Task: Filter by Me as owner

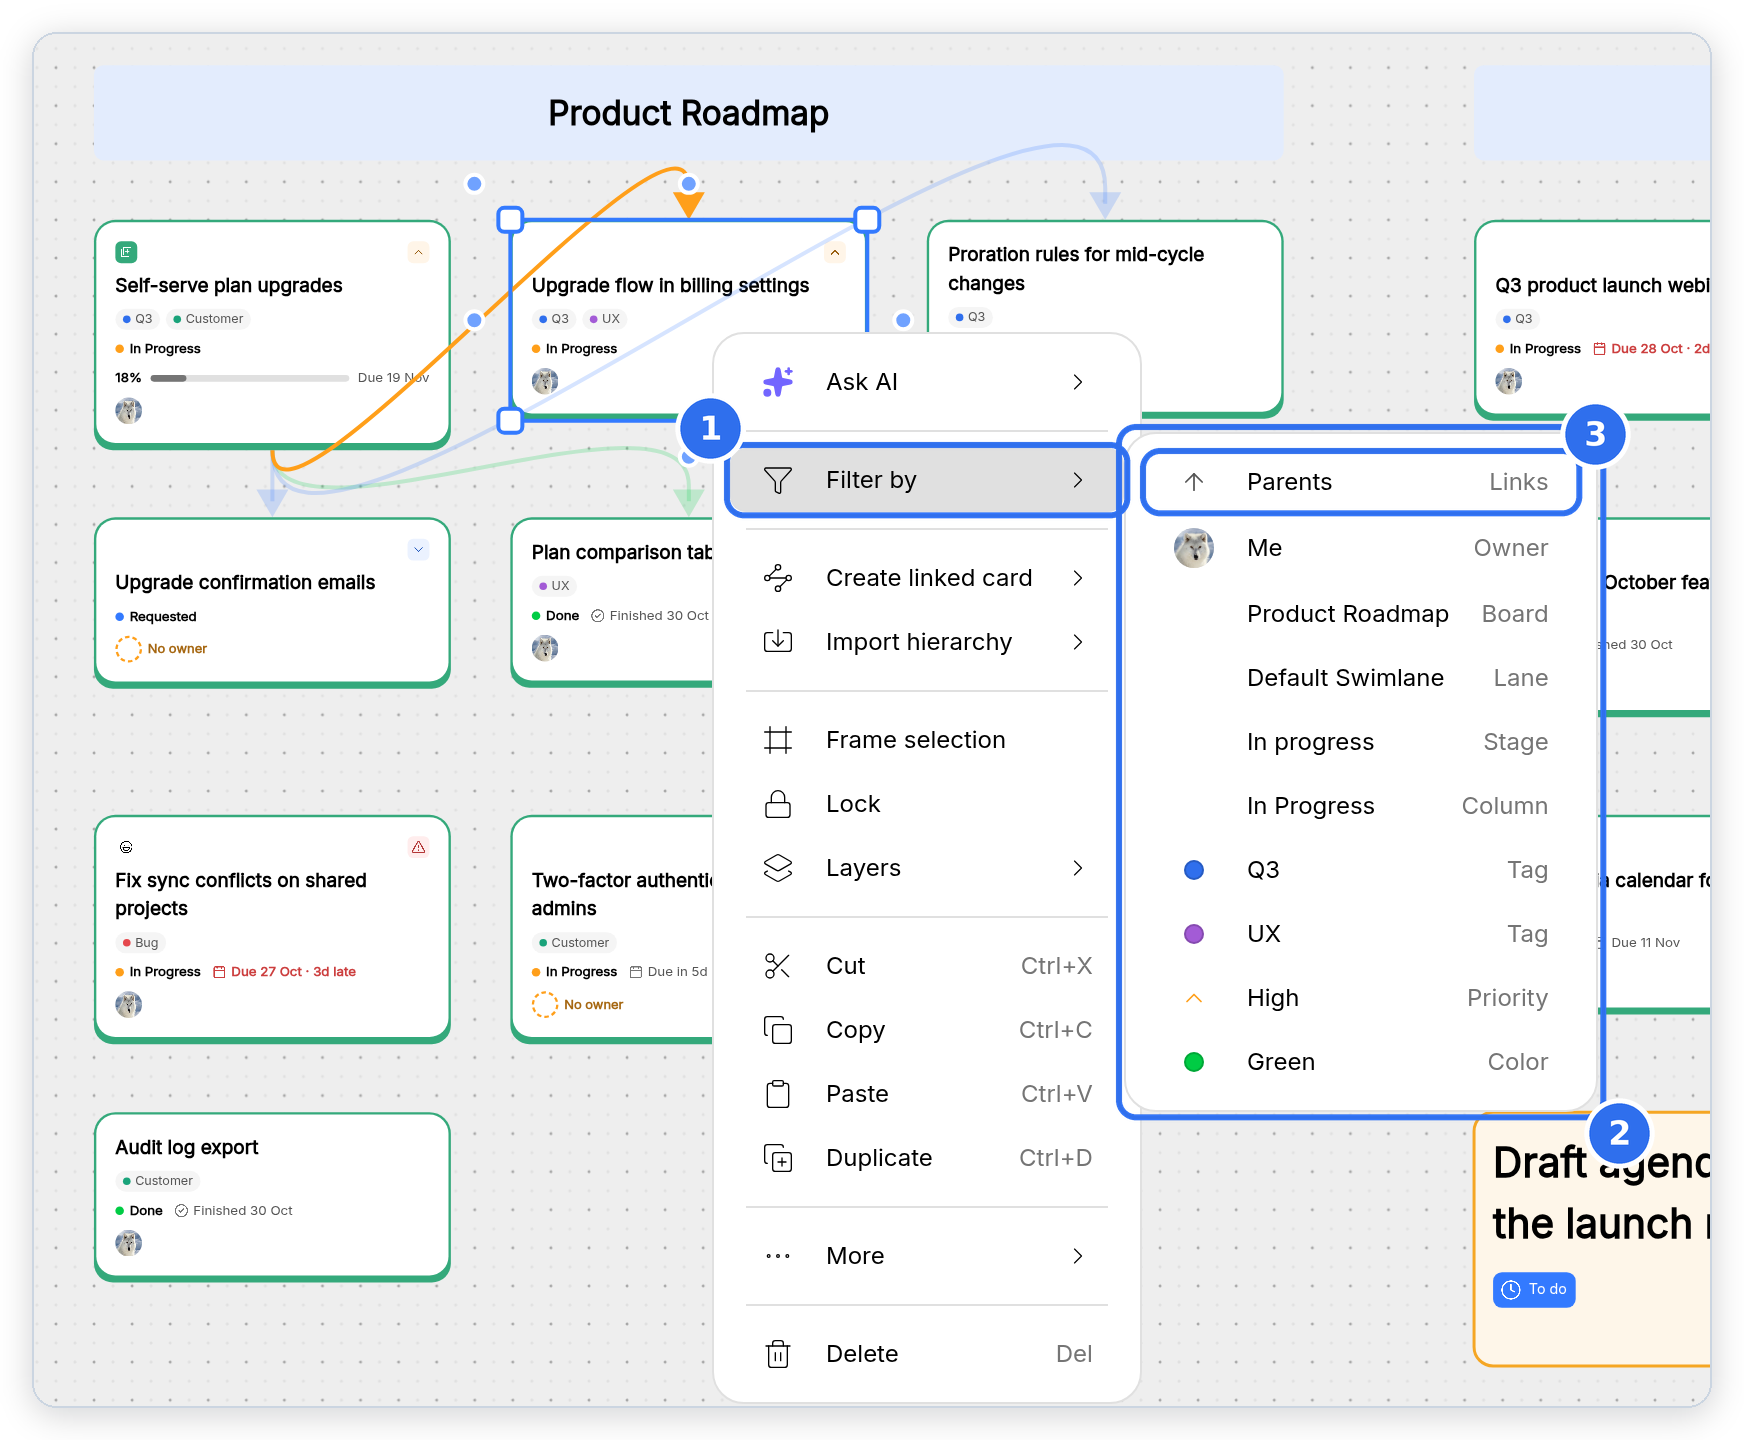Action: [x=1361, y=548]
